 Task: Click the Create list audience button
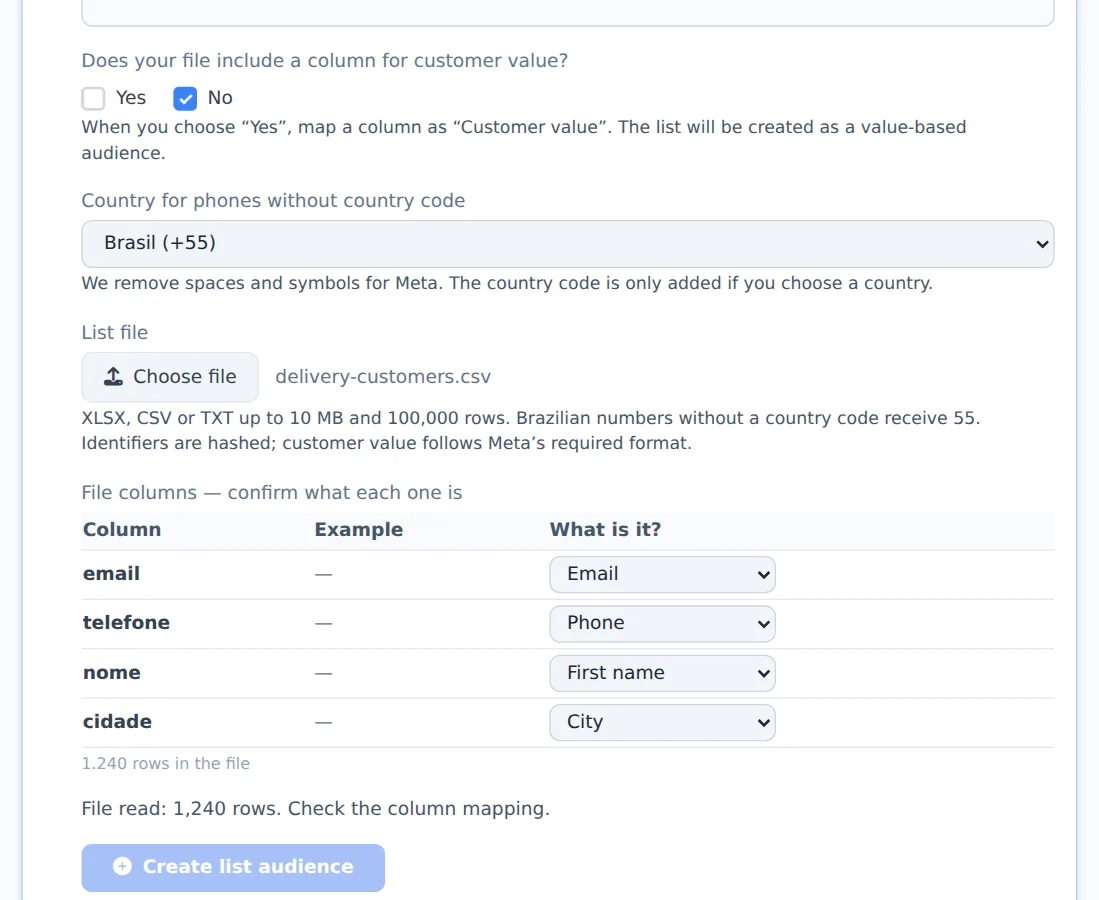[233, 867]
